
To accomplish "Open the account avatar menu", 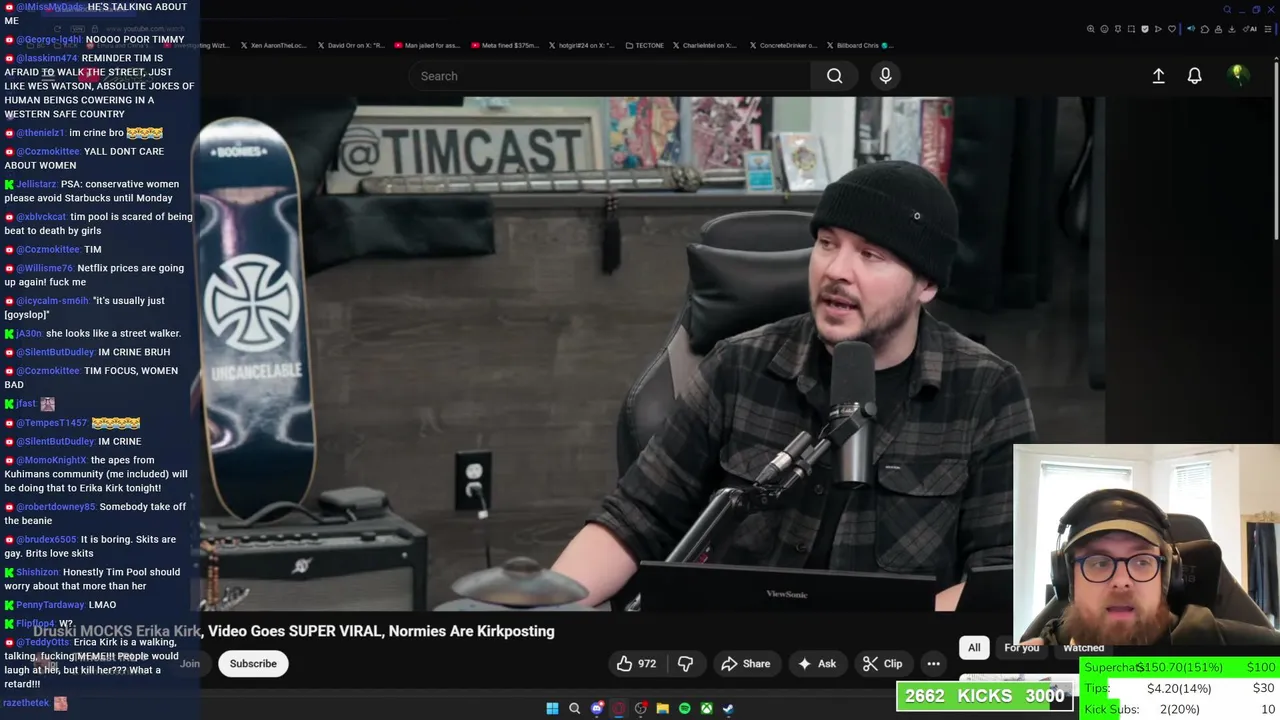I will click(x=1237, y=75).
